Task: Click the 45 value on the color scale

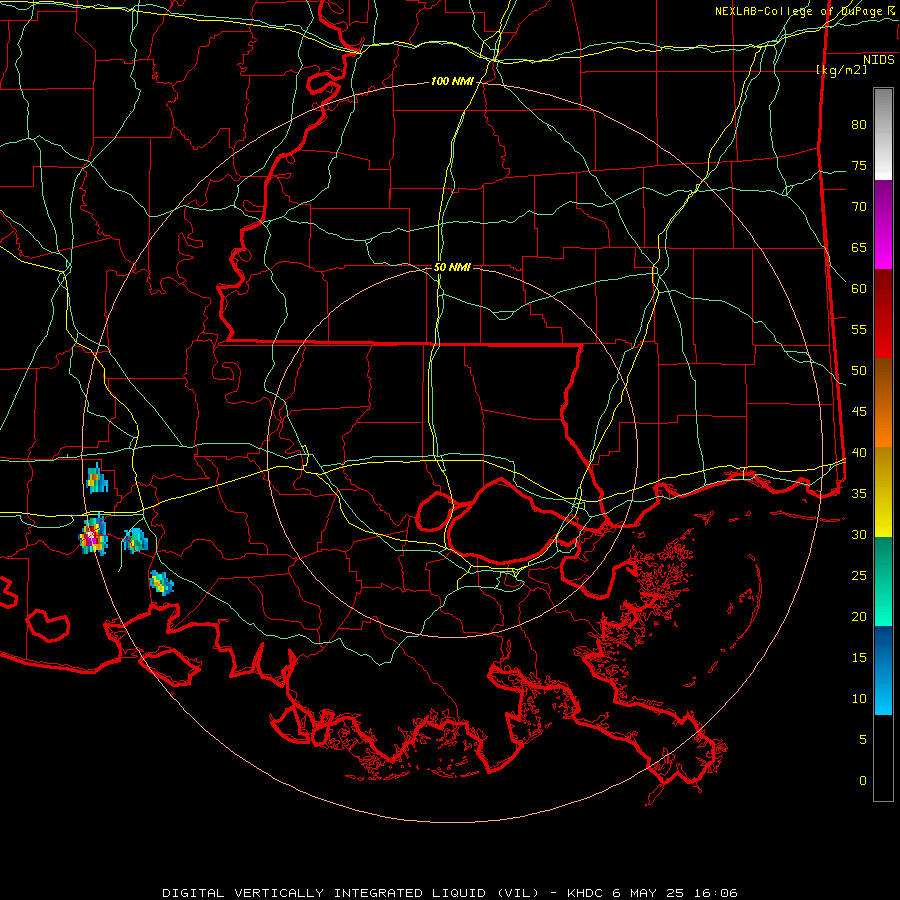Action: click(859, 412)
